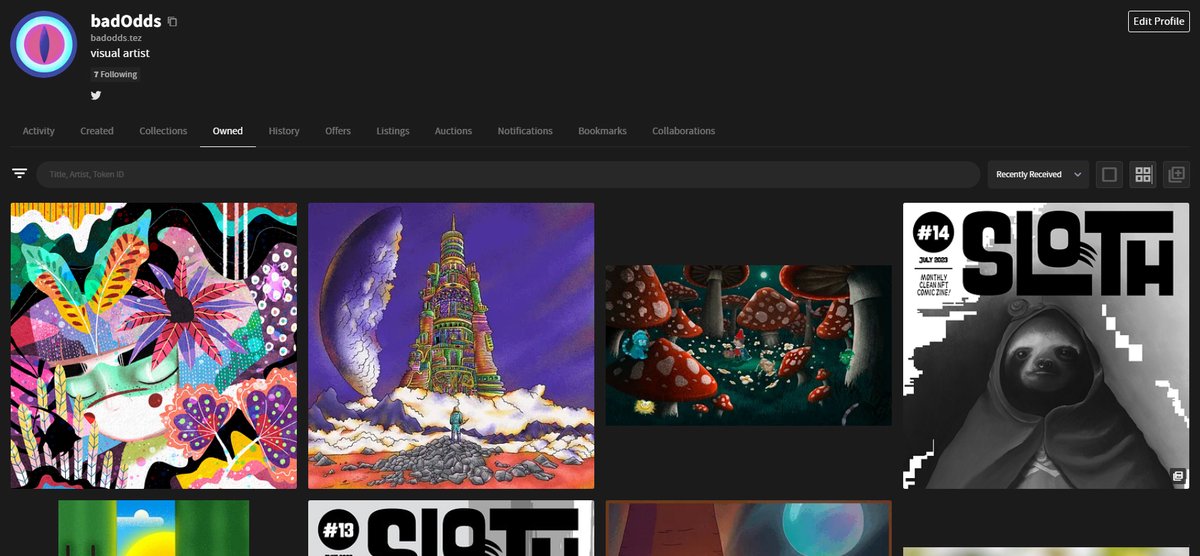Switch to single-column view icon

click(1109, 174)
